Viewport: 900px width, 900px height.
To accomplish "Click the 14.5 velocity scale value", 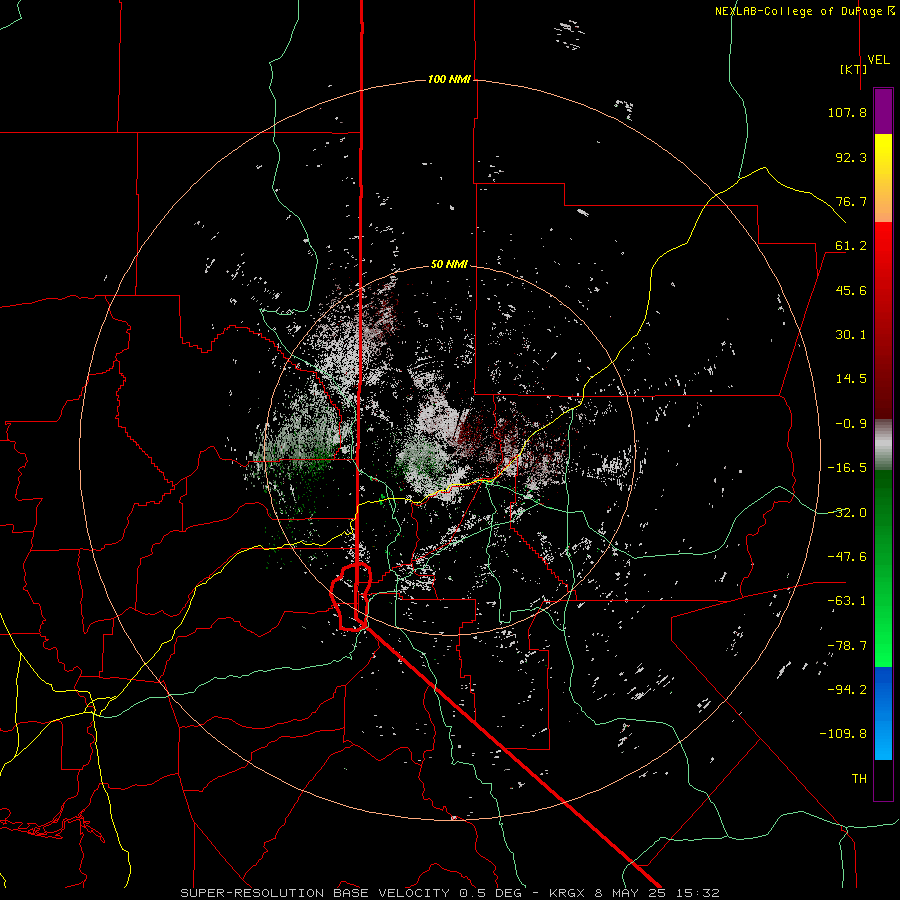I will (x=851, y=379).
